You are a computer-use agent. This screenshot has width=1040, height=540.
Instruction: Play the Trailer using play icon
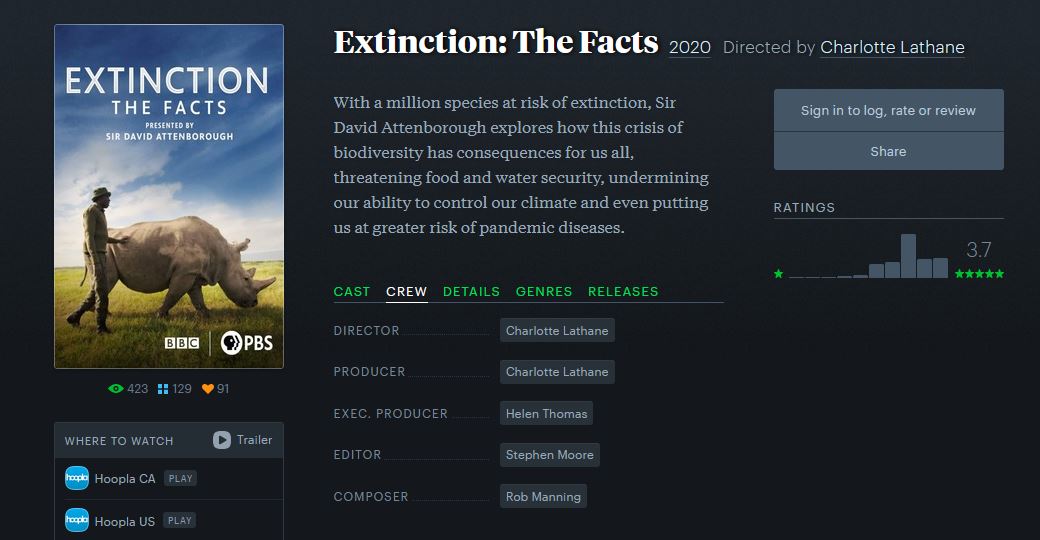(x=221, y=440)
